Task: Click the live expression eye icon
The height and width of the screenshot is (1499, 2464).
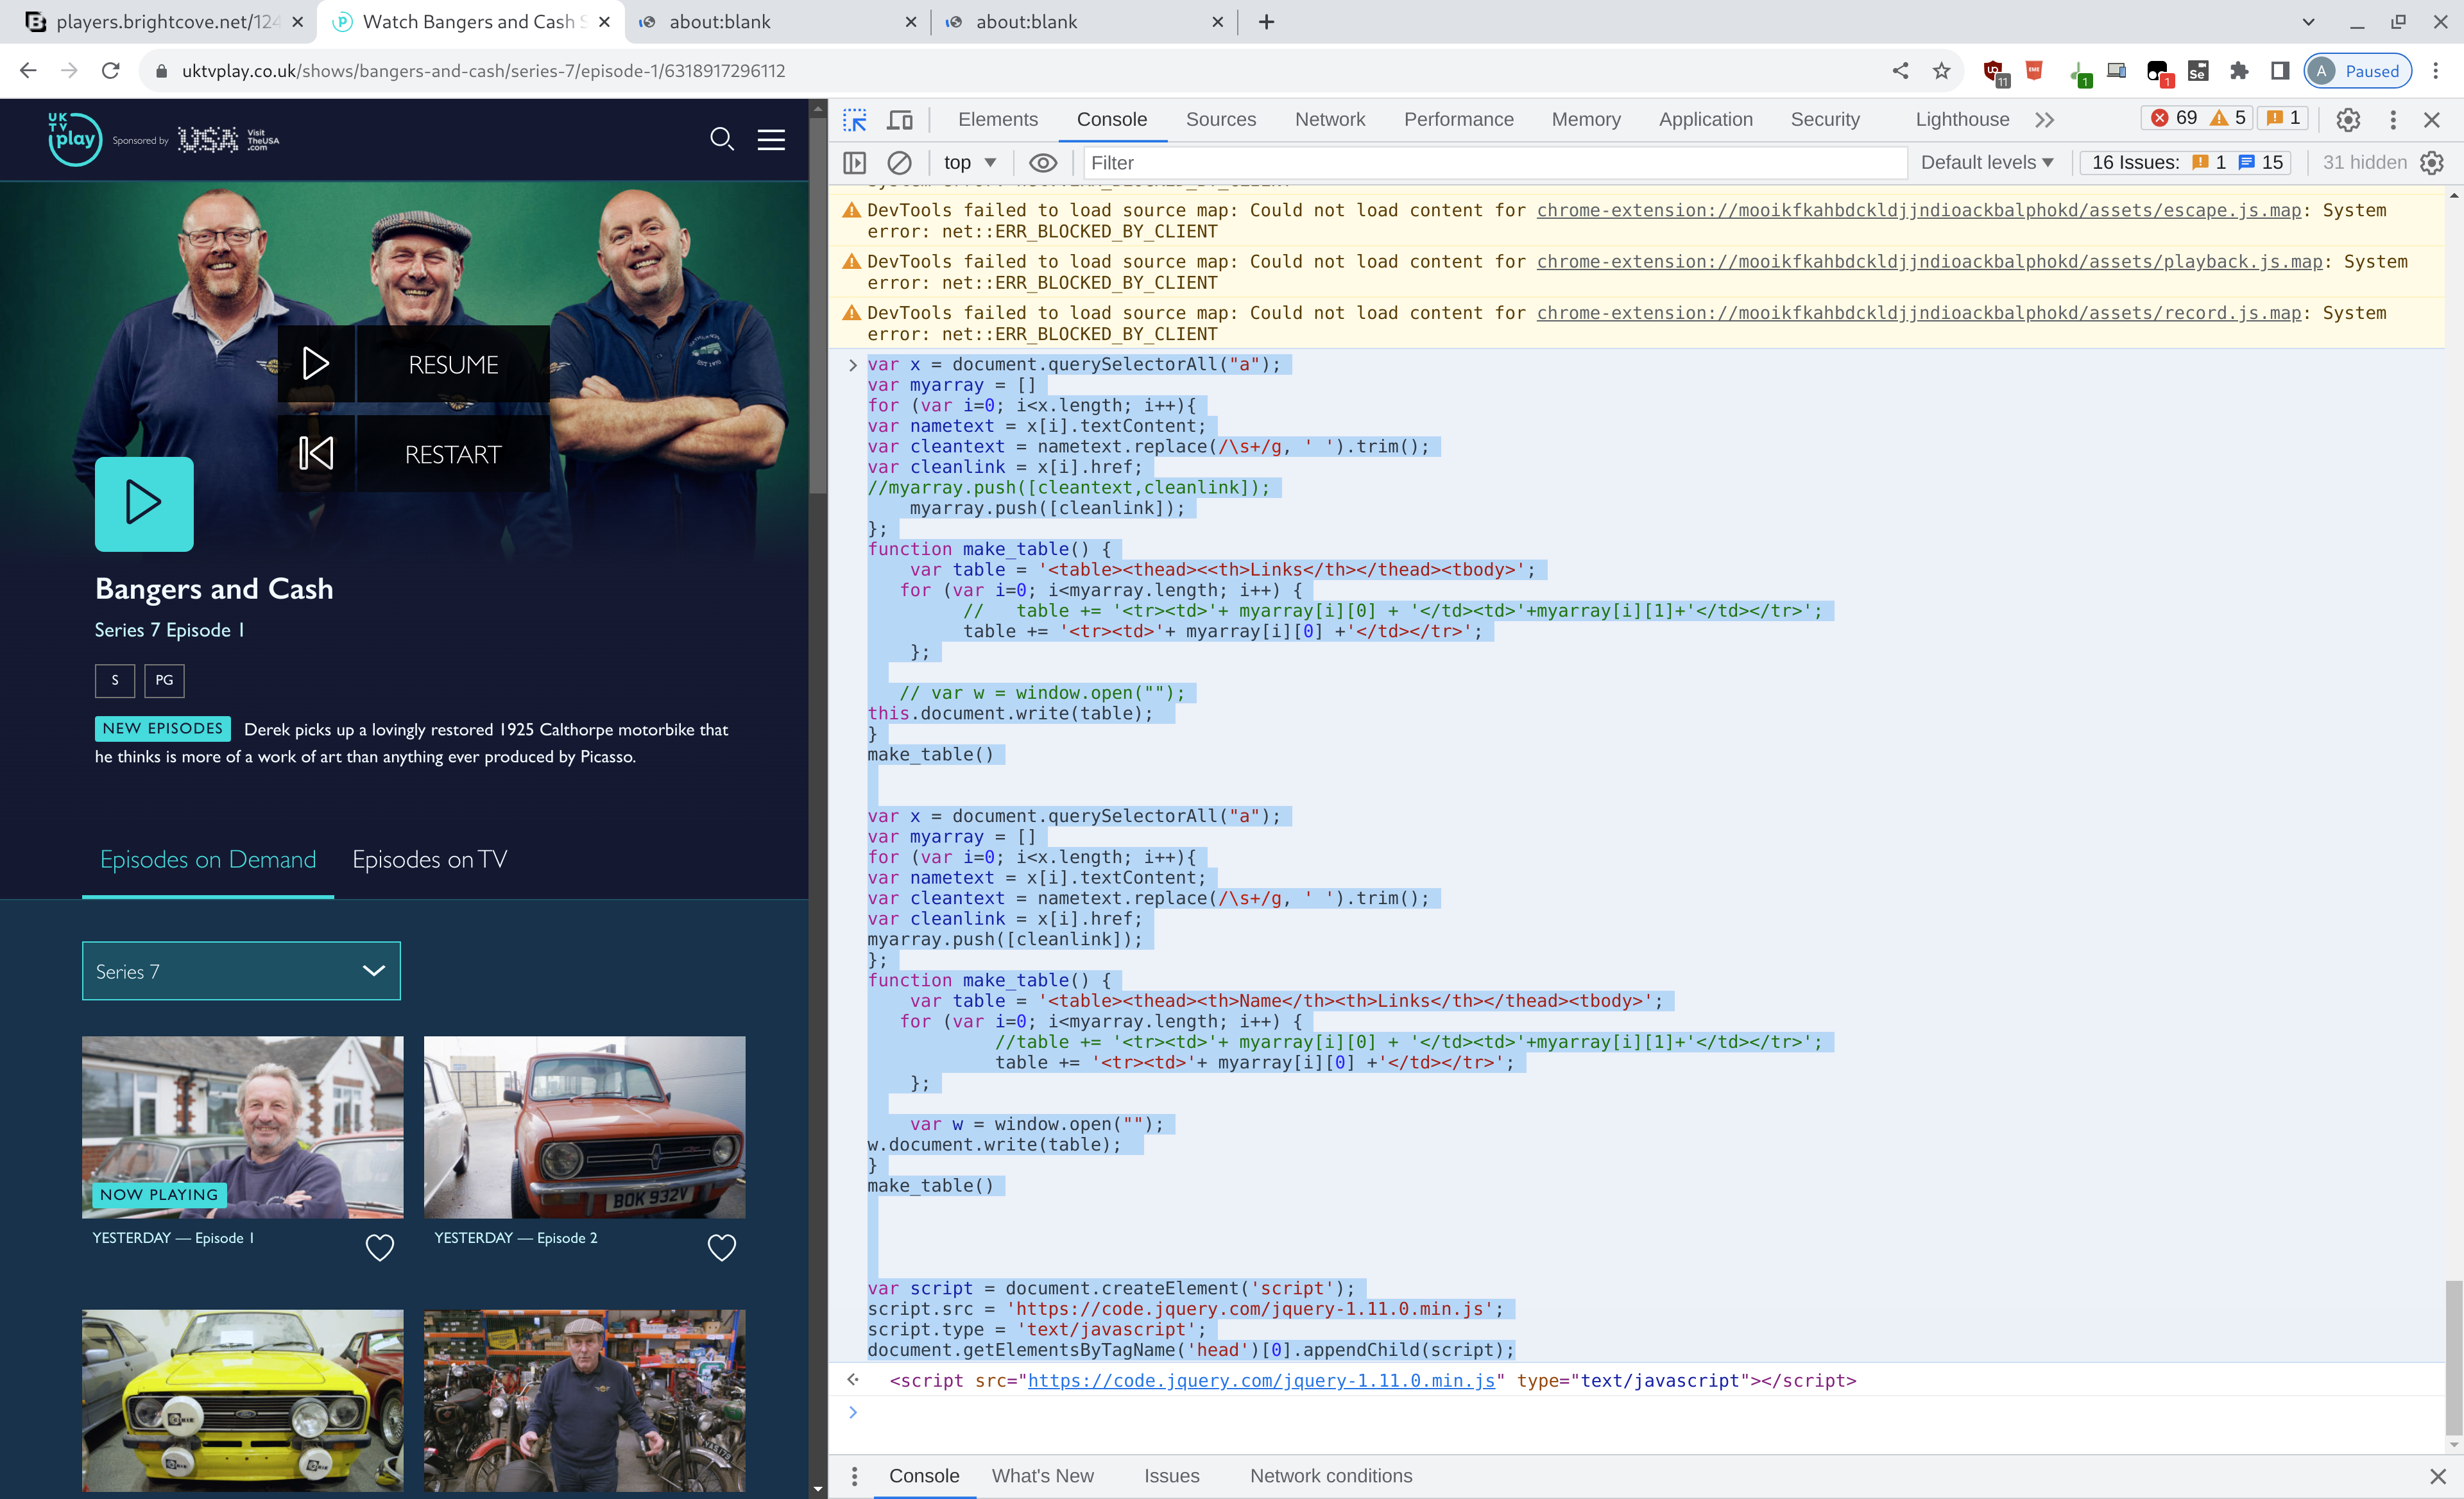Action: (1042, 162)
